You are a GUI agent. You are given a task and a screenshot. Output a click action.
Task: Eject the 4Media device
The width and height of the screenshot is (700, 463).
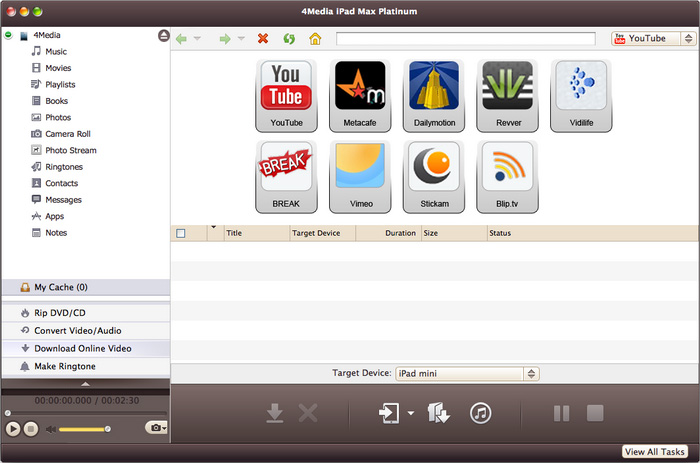(x=163, y=36)
